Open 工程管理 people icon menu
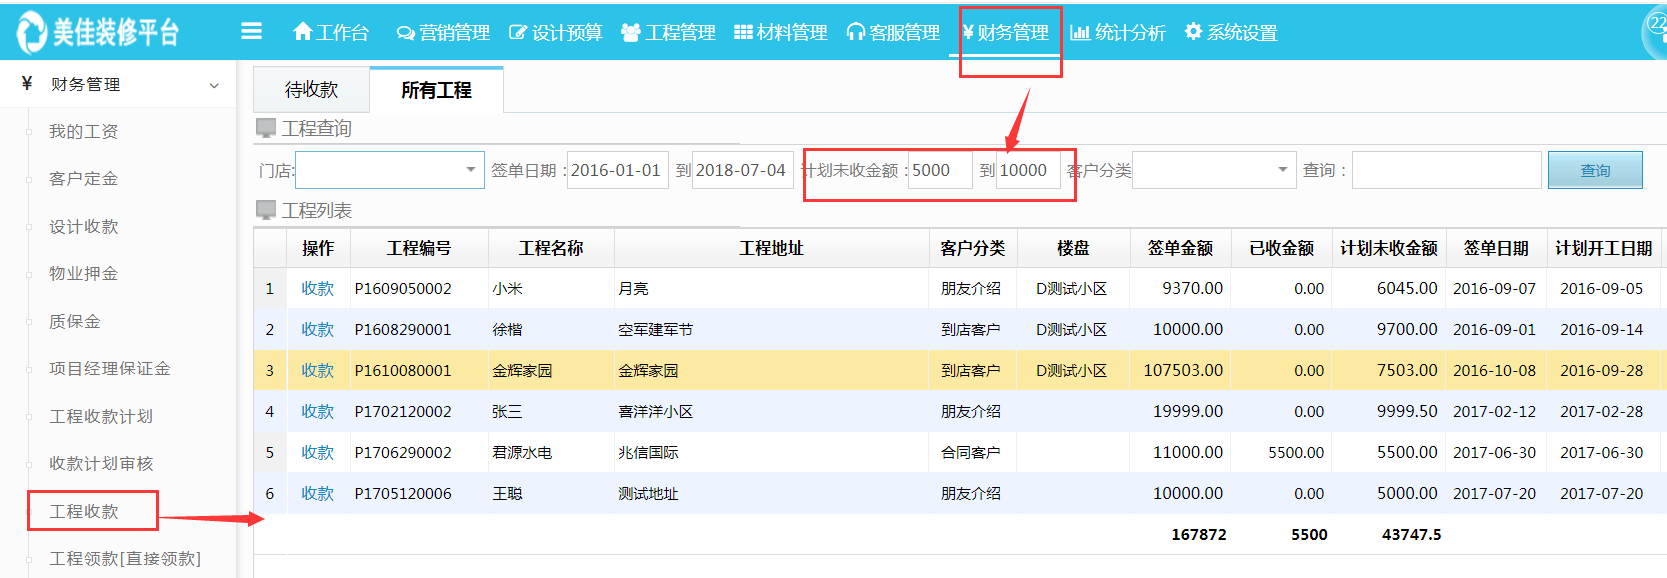Screen dimensions: 1667x578 630,33
